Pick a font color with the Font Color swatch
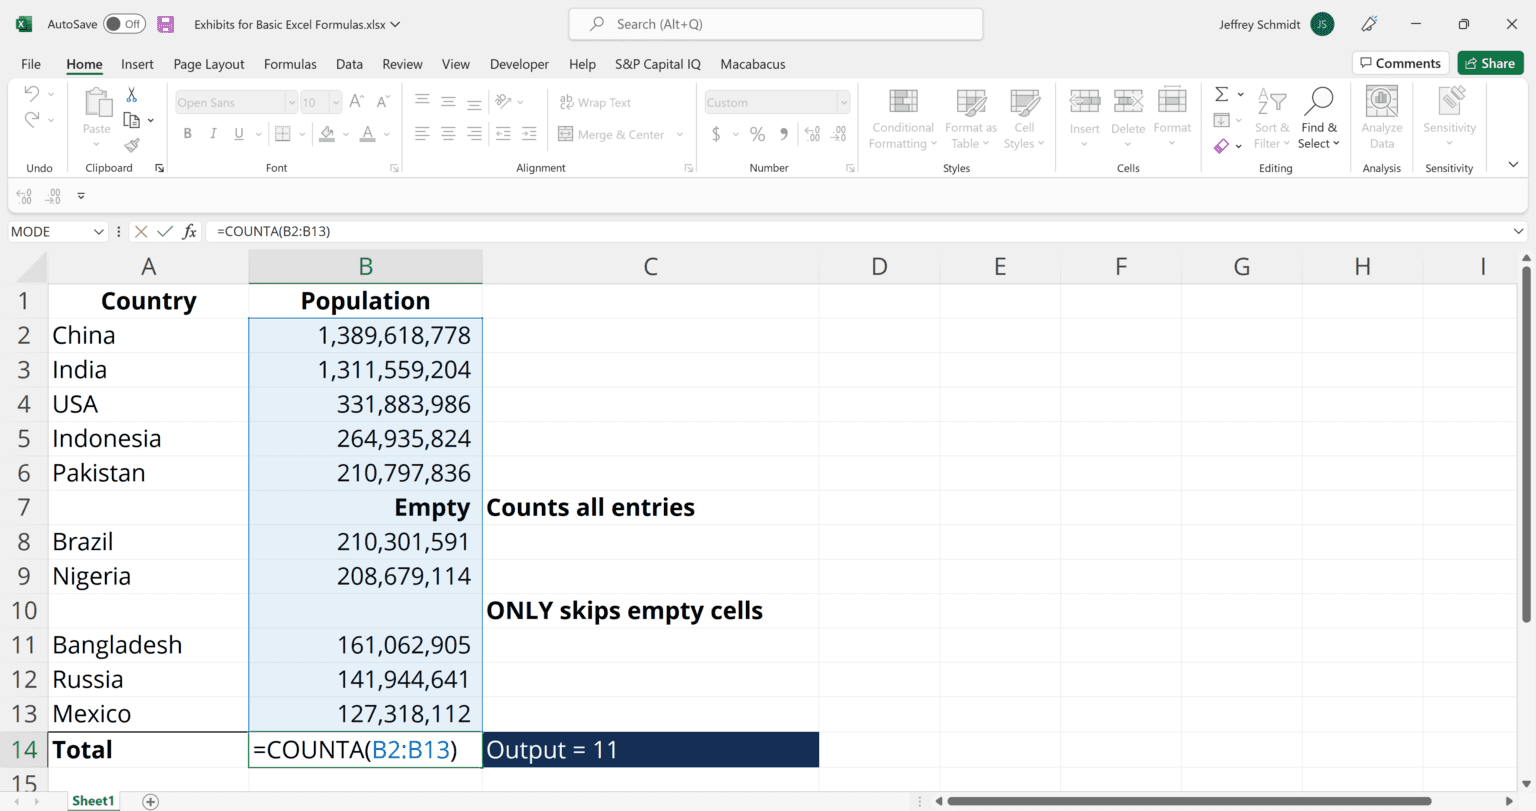 point(369,133)
